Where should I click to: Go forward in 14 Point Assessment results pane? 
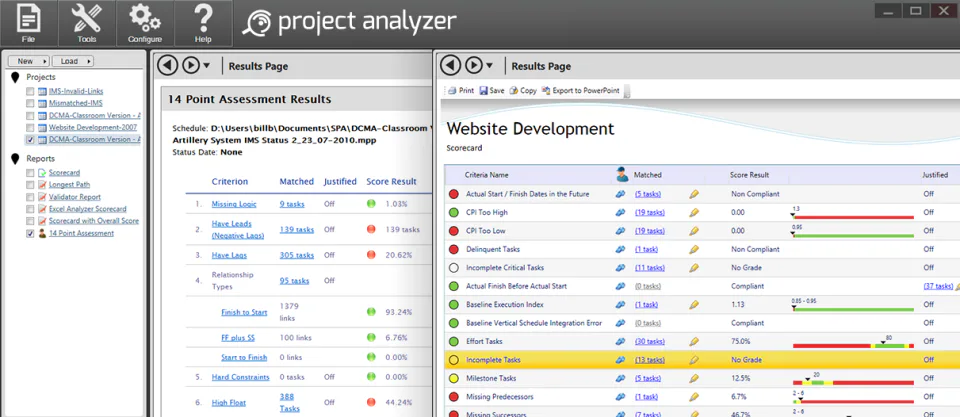[x=190, y=65]
